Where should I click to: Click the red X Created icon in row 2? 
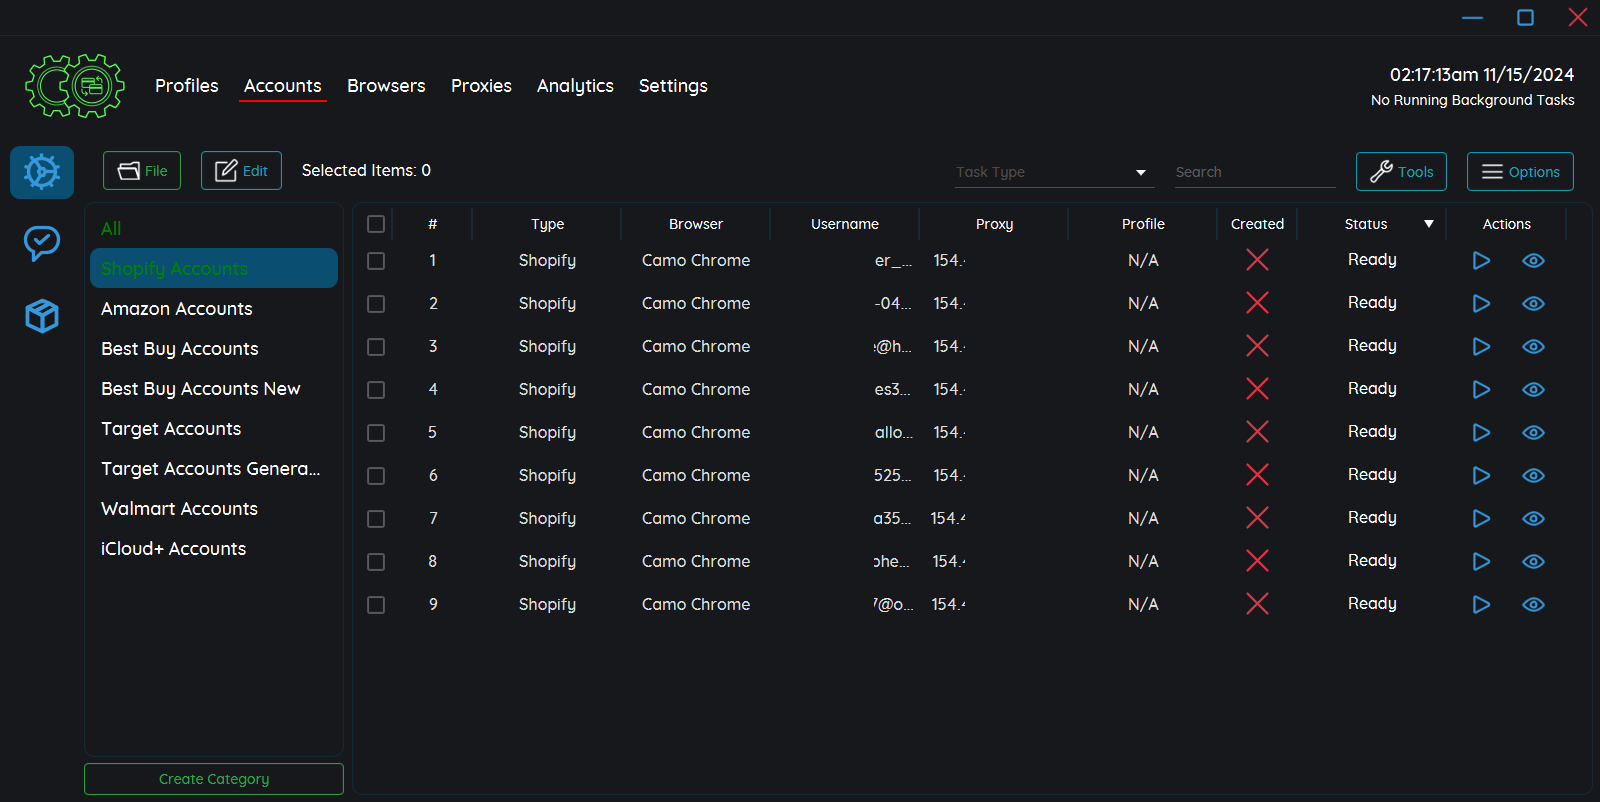point(1257,303)
